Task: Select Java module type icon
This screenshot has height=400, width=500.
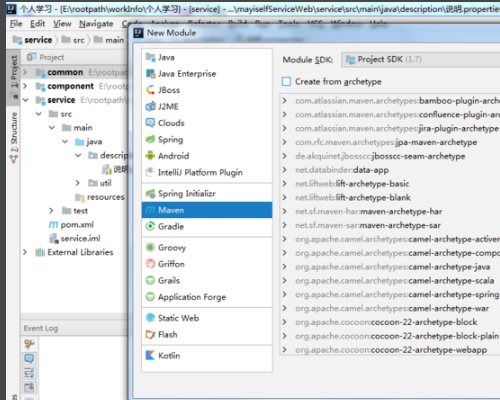Action: tap(150, 57)
